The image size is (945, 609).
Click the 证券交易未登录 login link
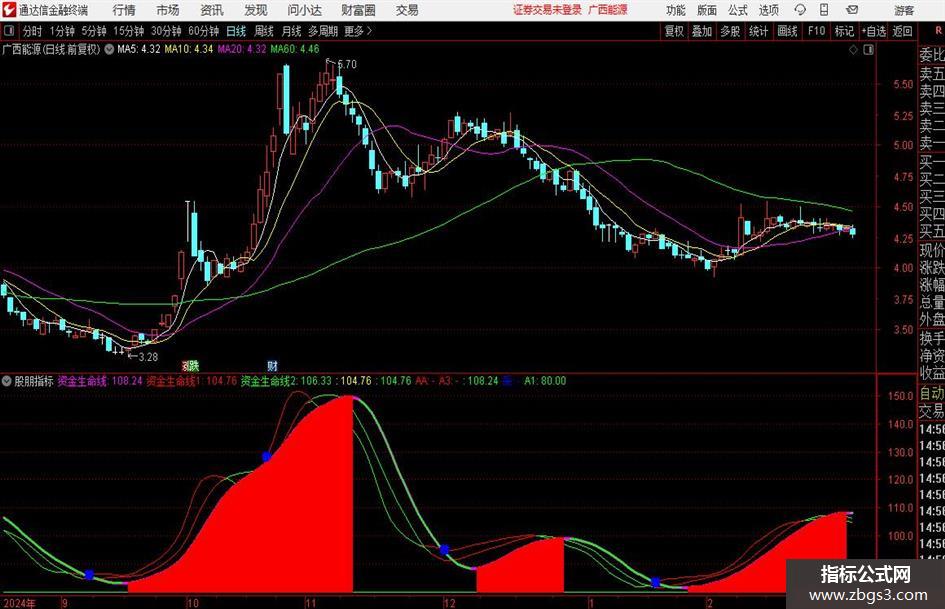547,10
